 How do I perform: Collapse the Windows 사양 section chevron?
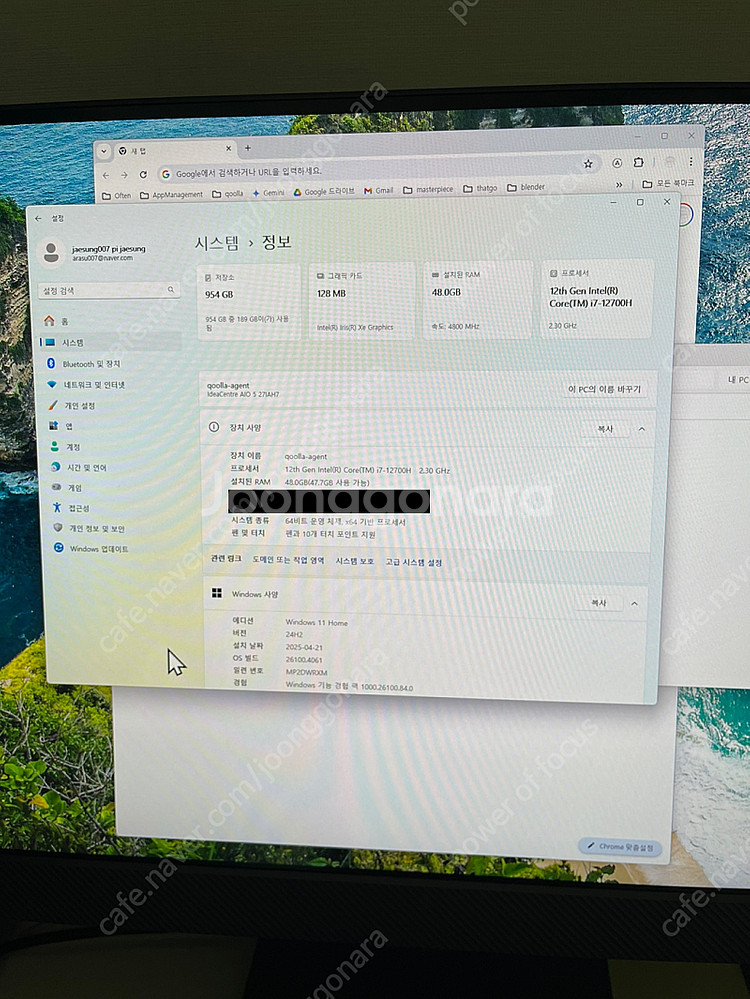coord(634,603)
